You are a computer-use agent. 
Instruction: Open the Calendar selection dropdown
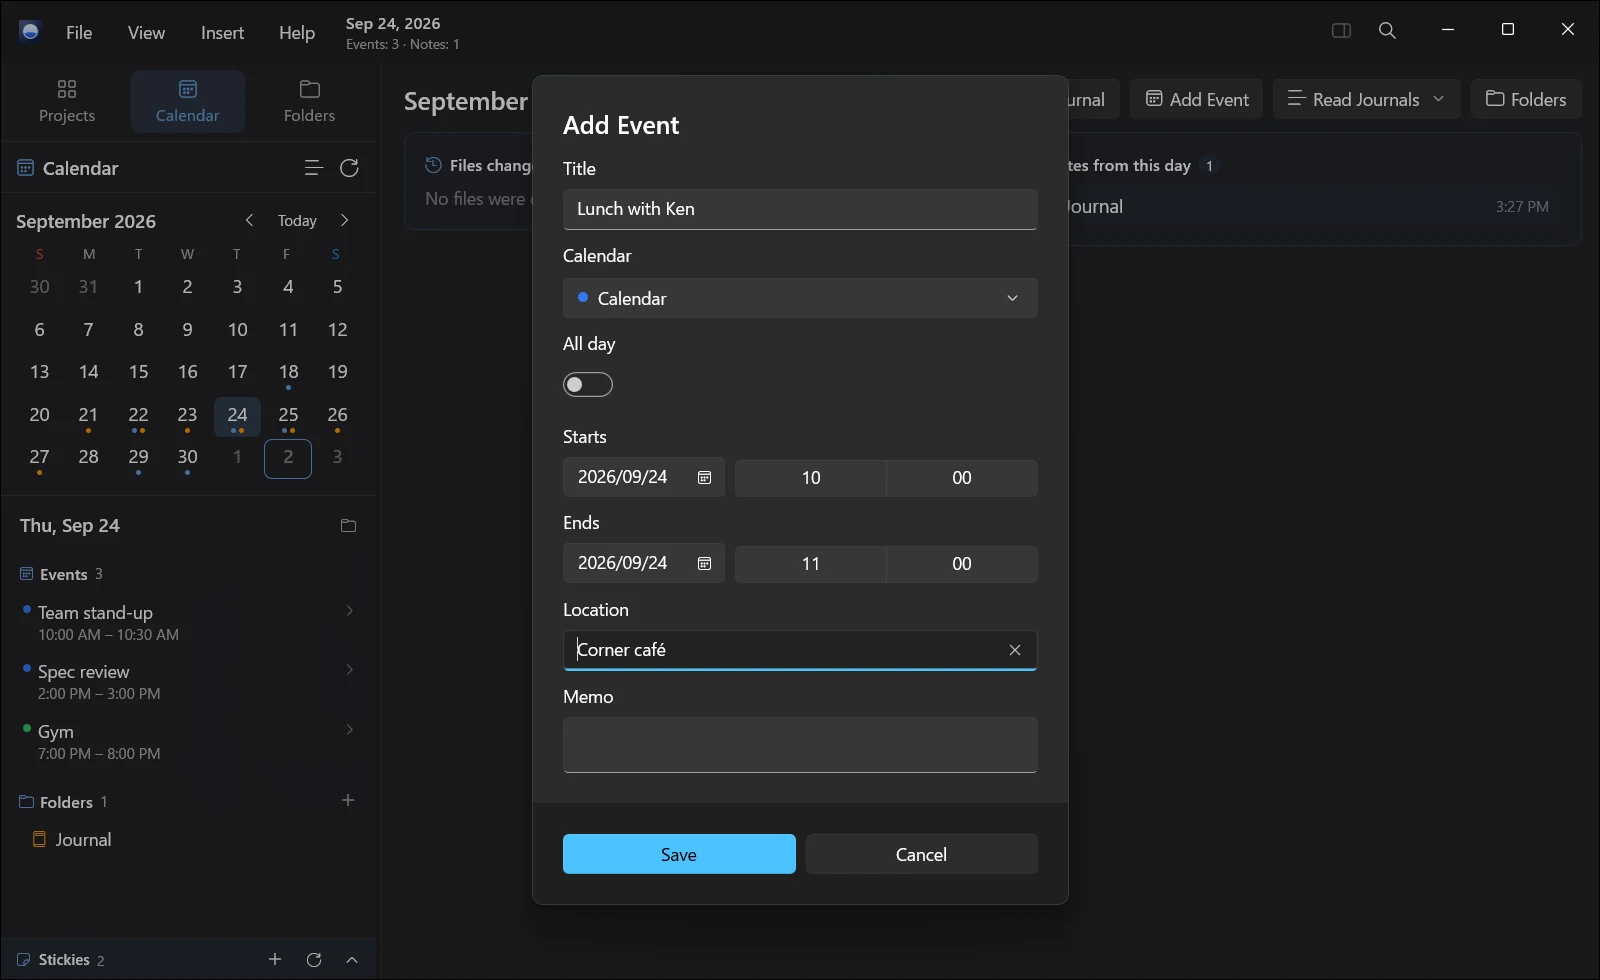click(800, 298)
